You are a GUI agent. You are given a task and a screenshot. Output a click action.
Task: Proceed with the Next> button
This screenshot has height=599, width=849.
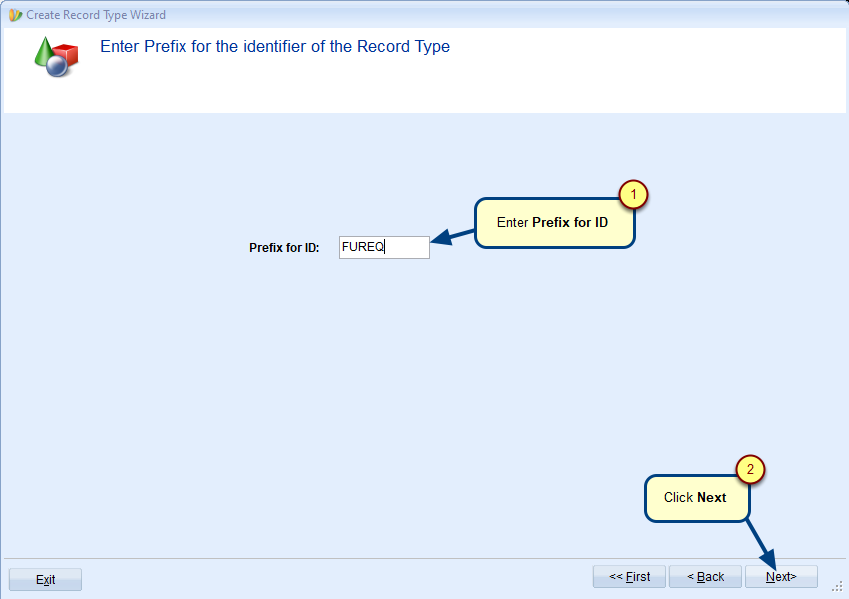click(781, 577)
